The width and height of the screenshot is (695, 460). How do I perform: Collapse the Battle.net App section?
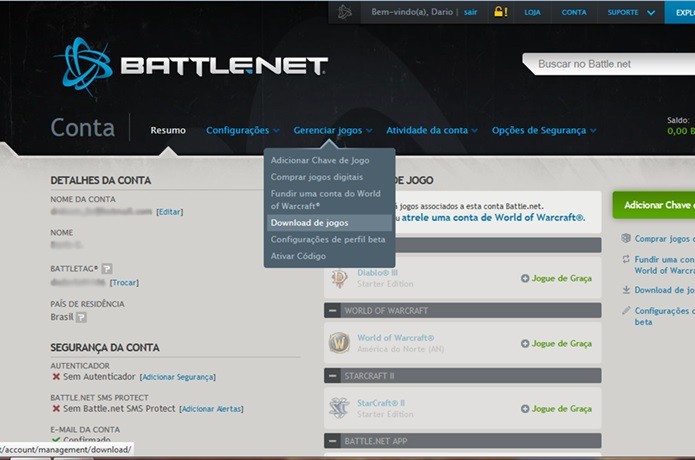pos(332,441)
